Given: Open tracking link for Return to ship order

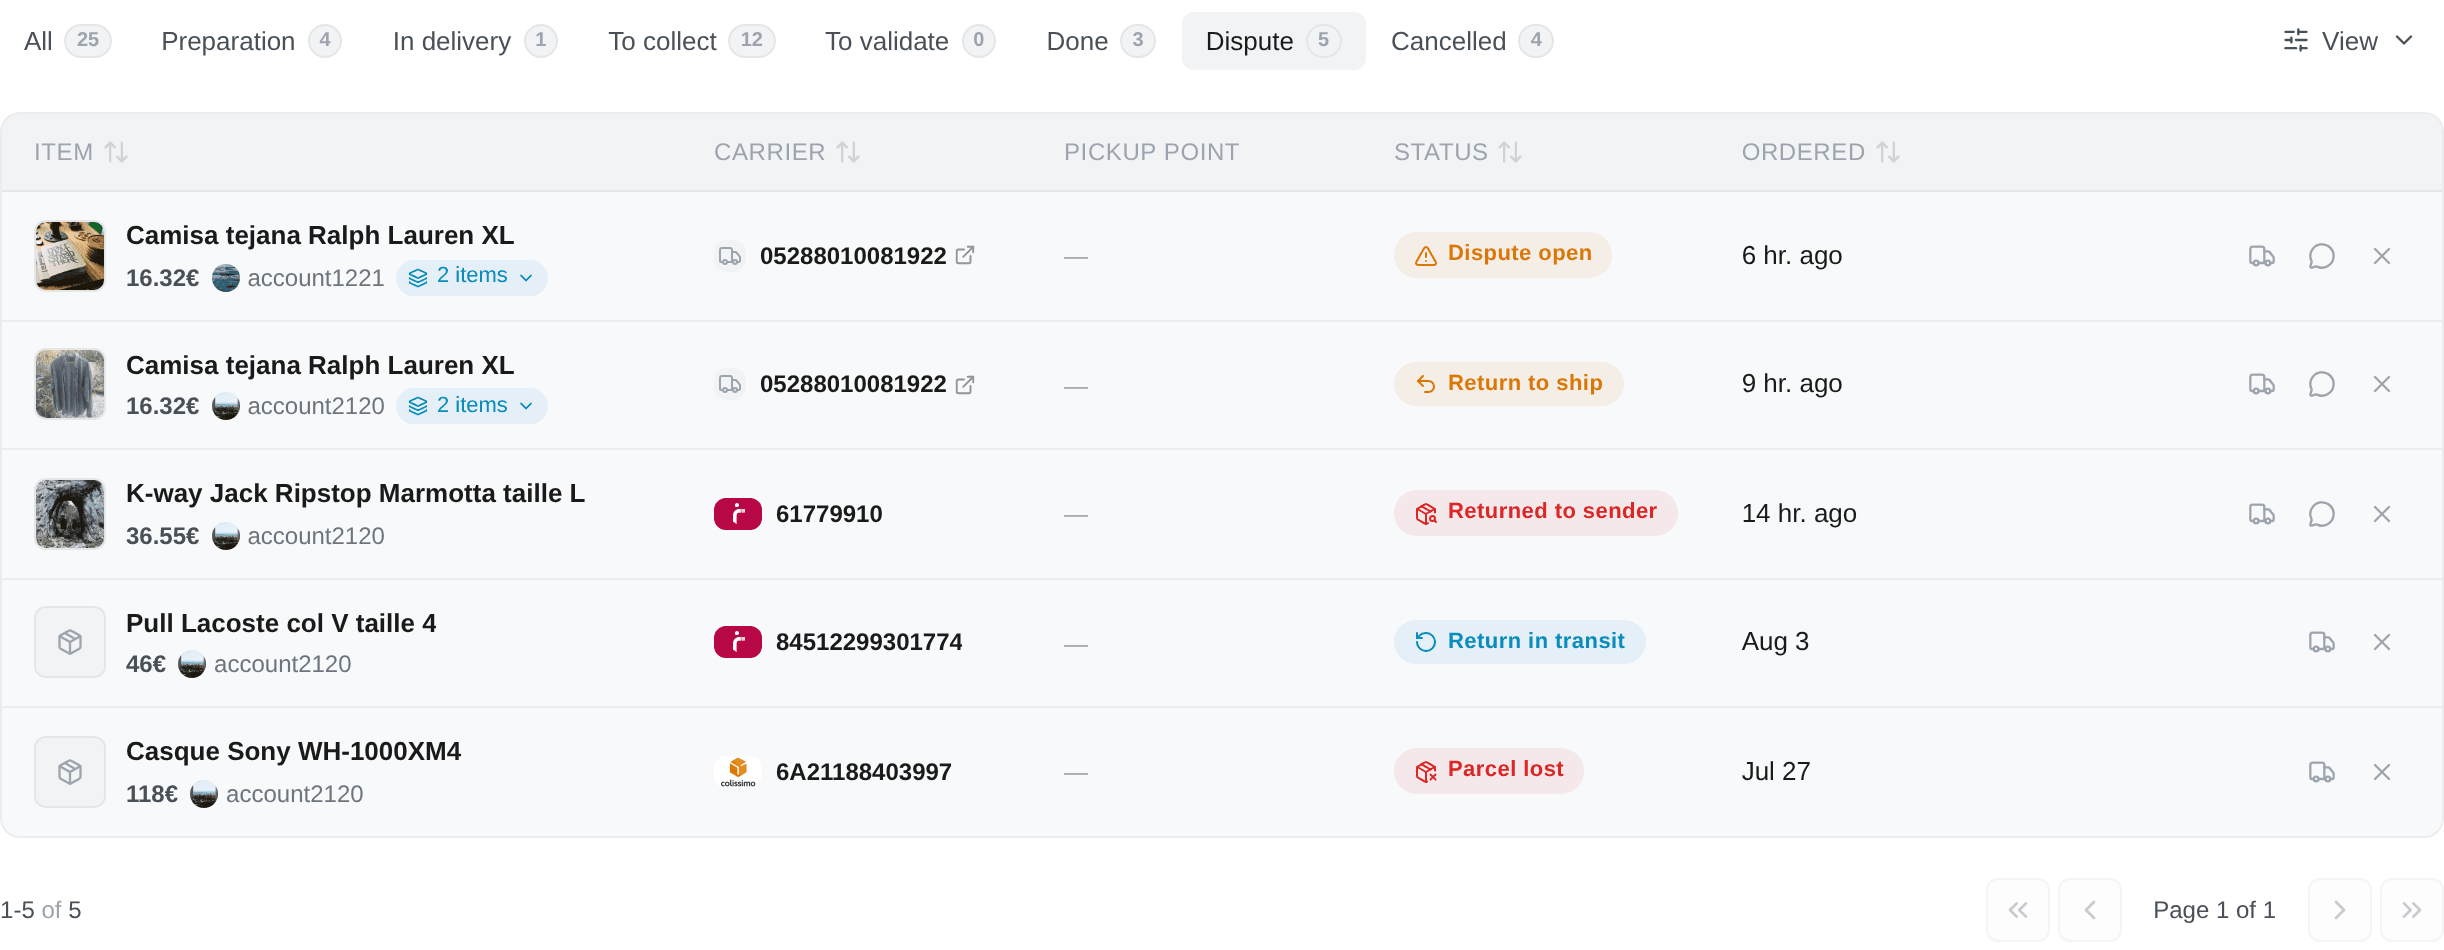Looking at the screenshot, I should tap(965, 385).
